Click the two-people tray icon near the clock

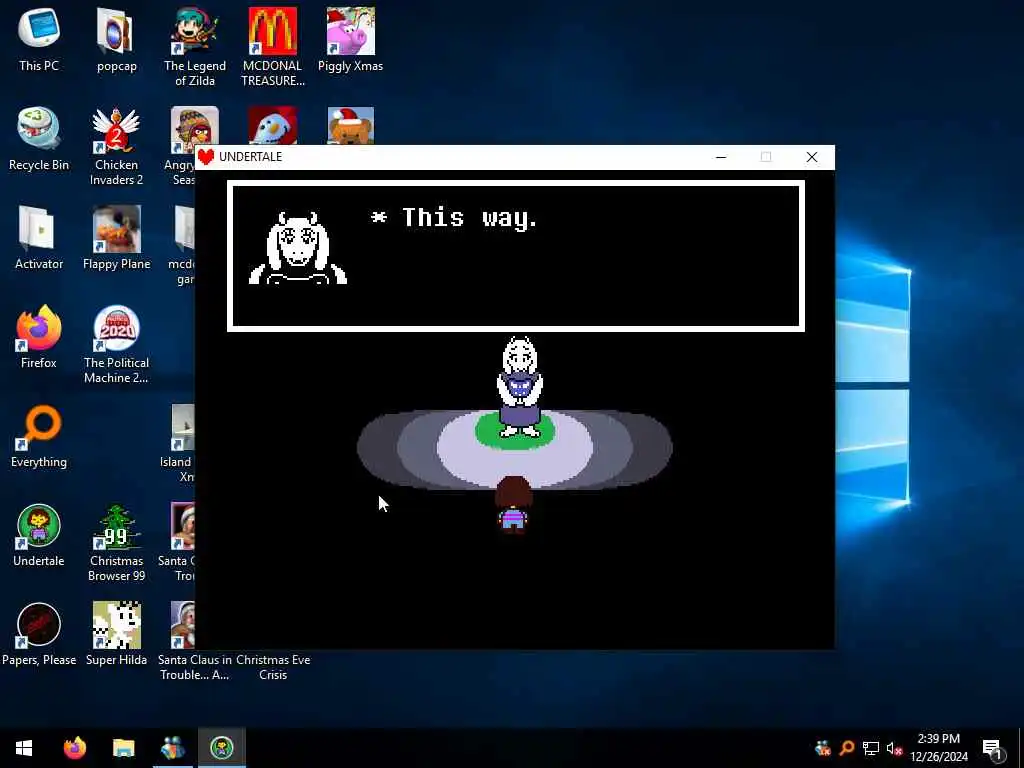823,748
